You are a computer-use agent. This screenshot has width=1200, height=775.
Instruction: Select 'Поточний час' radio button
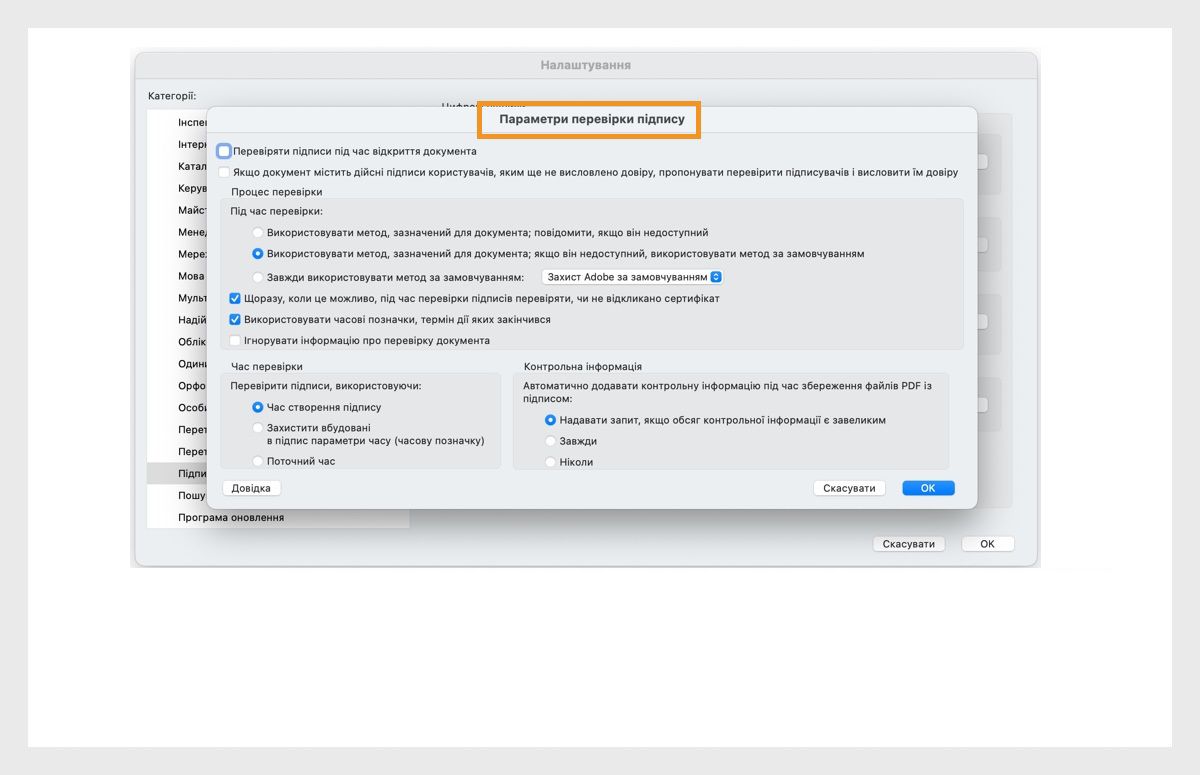point(258,461)
